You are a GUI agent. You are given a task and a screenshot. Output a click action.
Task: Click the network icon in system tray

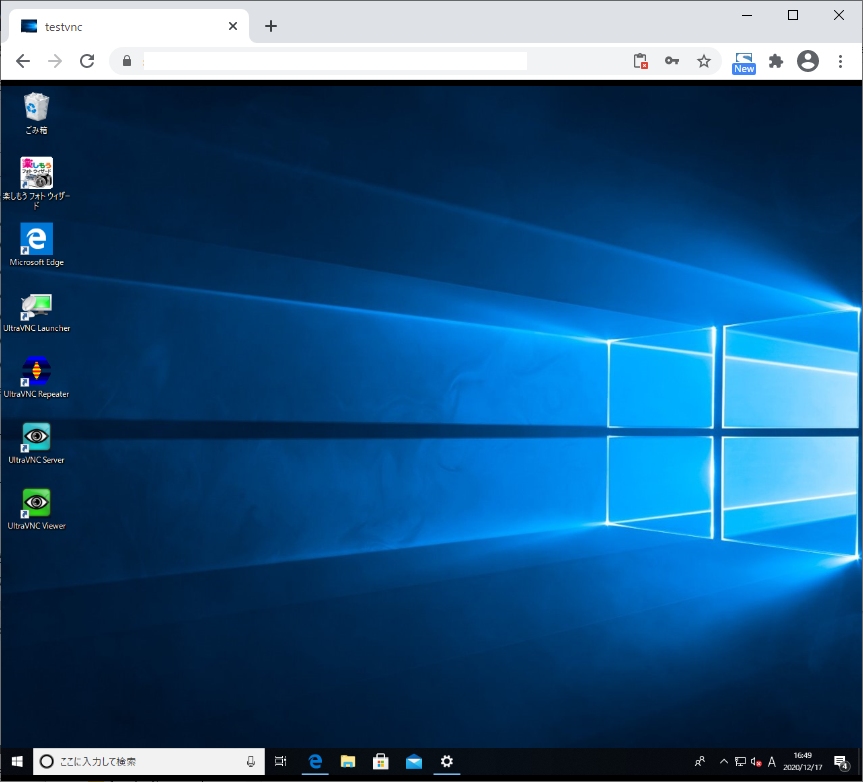tap(740, 761)
